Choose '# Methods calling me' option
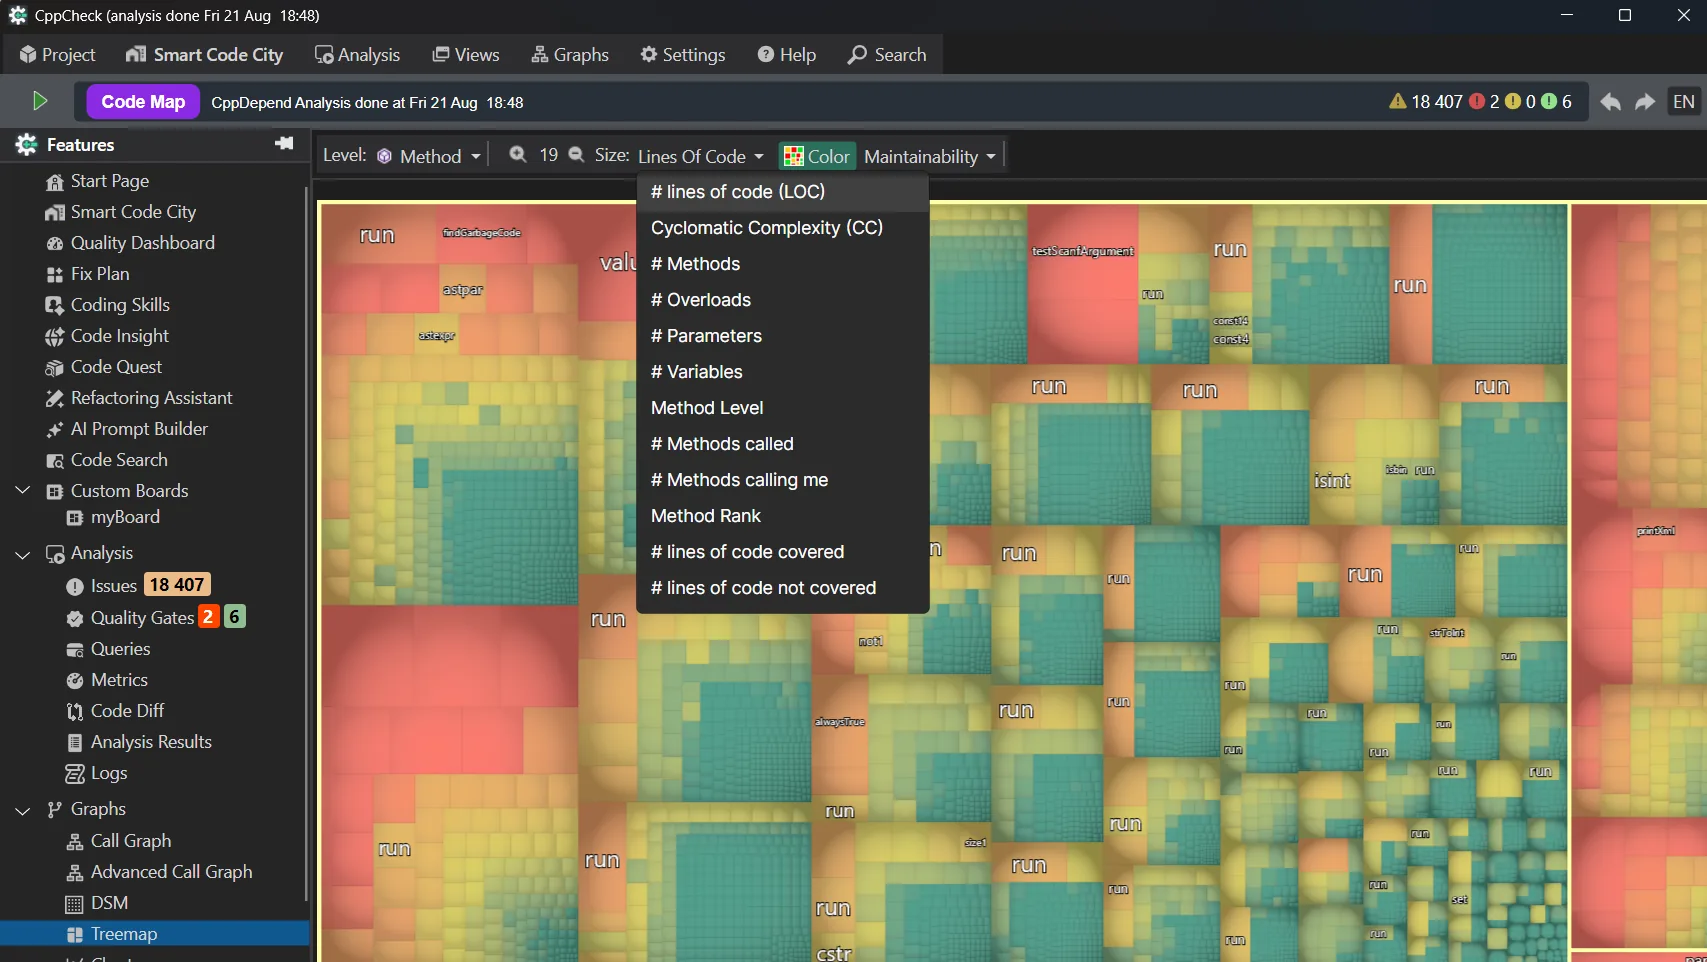This screenshot has width=1707, height=962. click(x=783, y=480)
